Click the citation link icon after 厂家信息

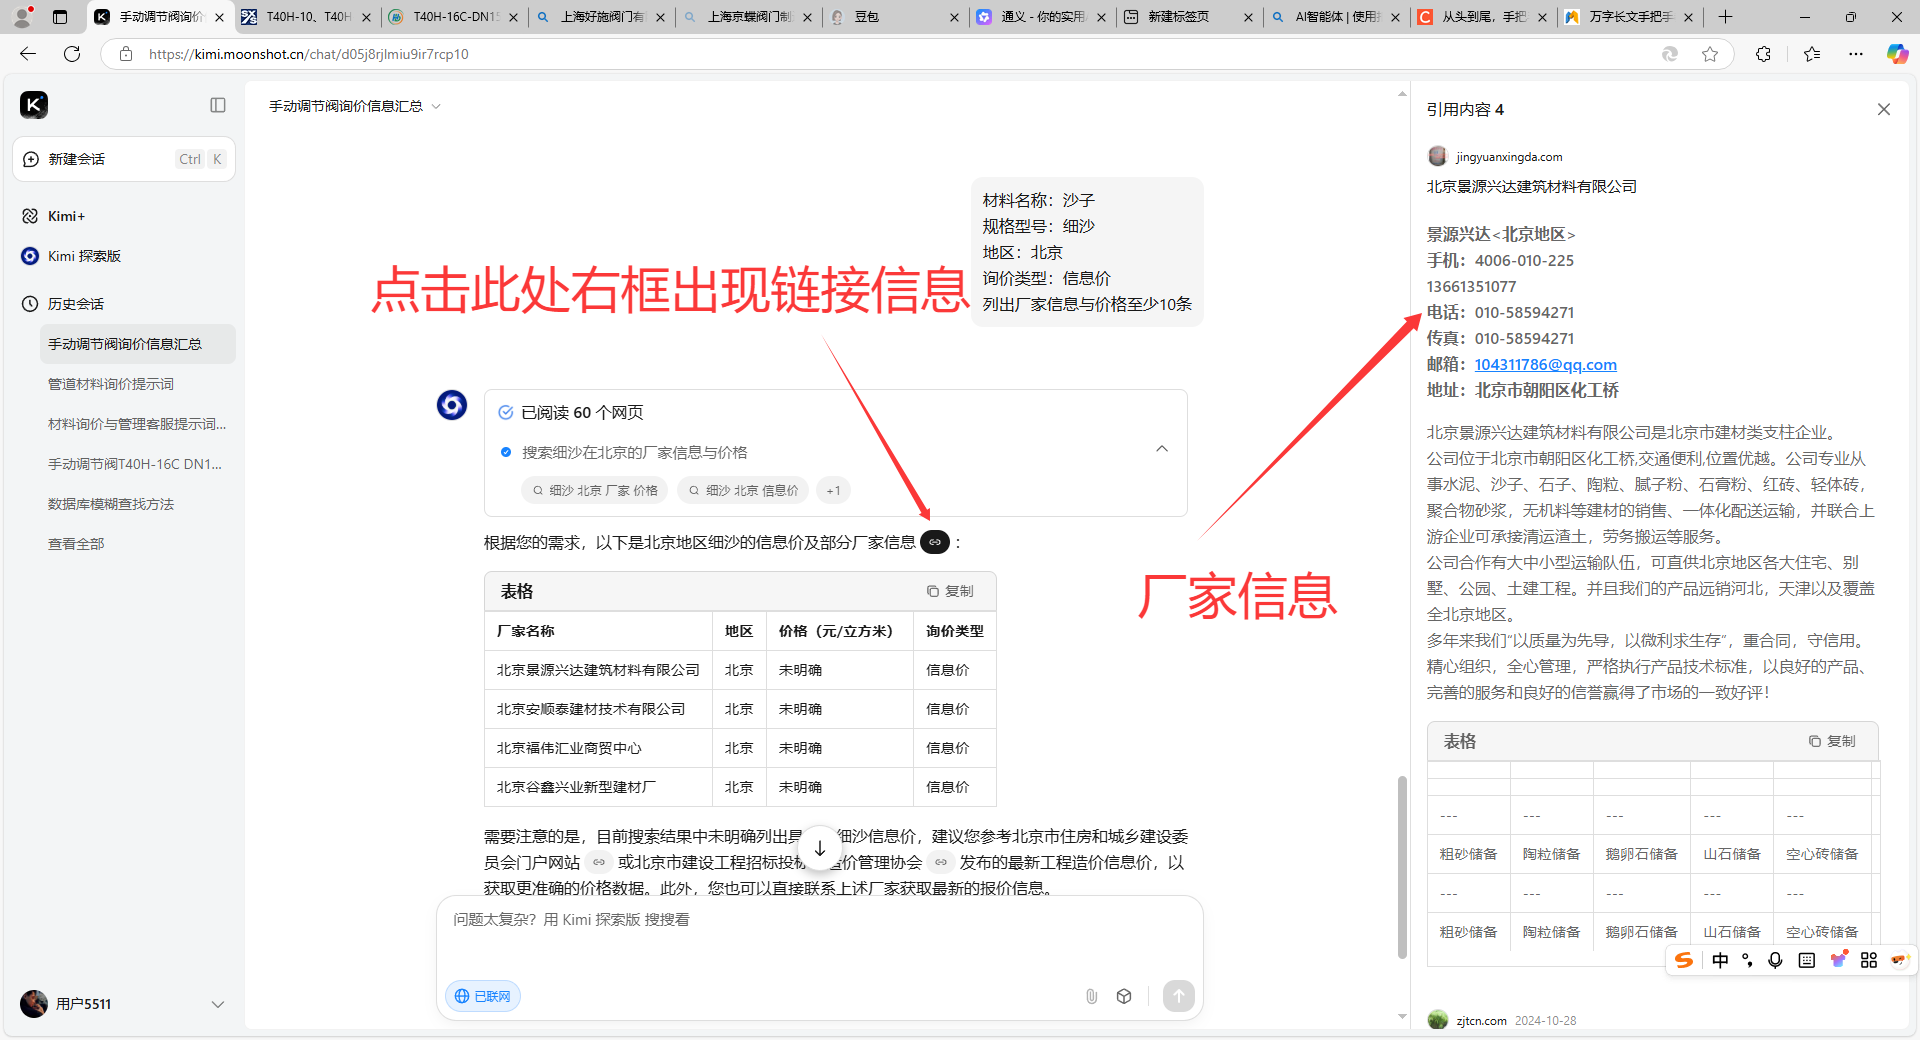[x=935, y=542]
